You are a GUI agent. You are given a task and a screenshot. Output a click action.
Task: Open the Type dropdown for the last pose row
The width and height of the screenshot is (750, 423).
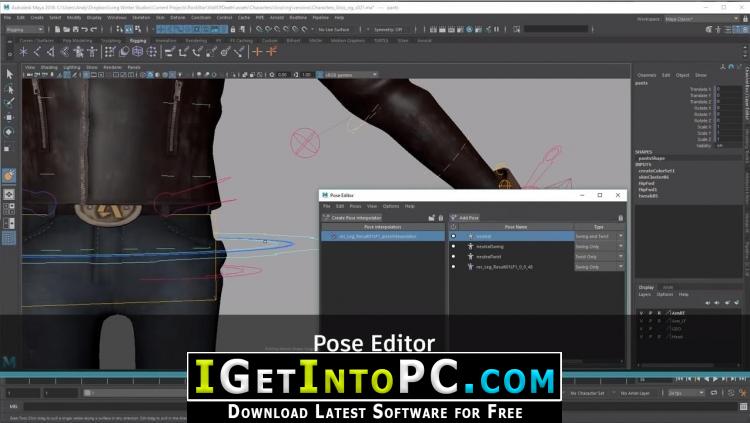click(x=599, y=267)
